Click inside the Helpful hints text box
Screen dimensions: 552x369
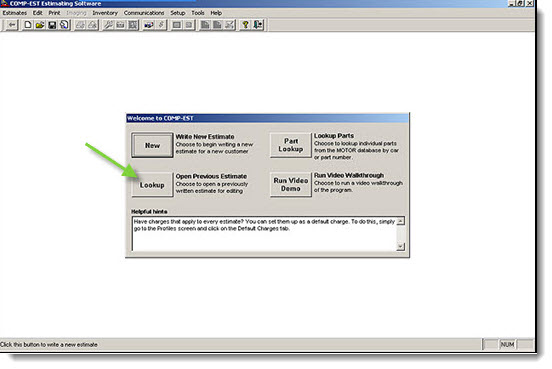pyautogui.click(x=265, y=234)
